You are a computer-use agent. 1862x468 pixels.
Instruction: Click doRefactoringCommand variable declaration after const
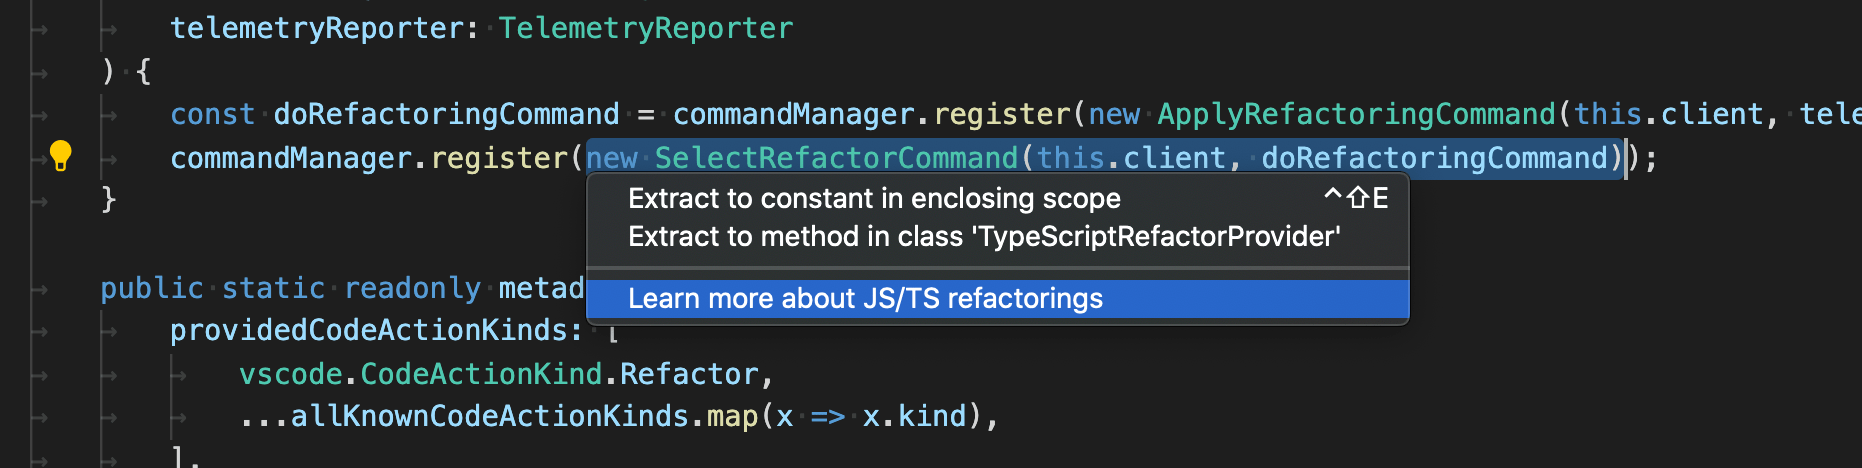[446, 114]
